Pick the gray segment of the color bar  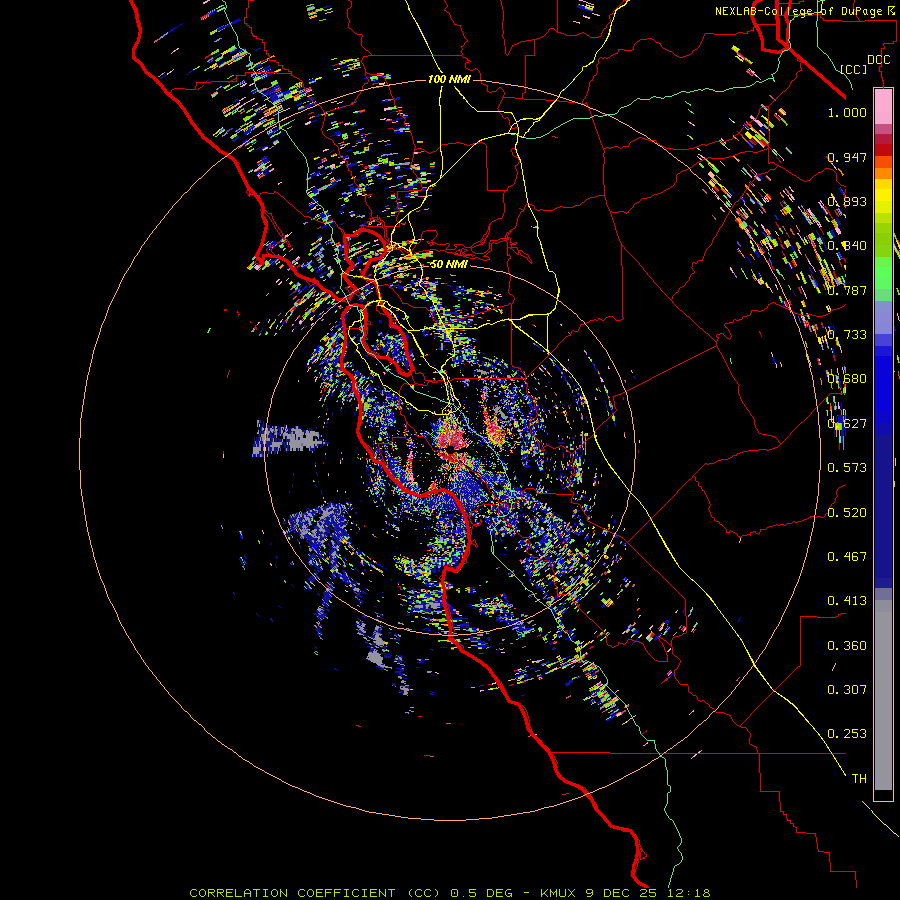[883, 695]
